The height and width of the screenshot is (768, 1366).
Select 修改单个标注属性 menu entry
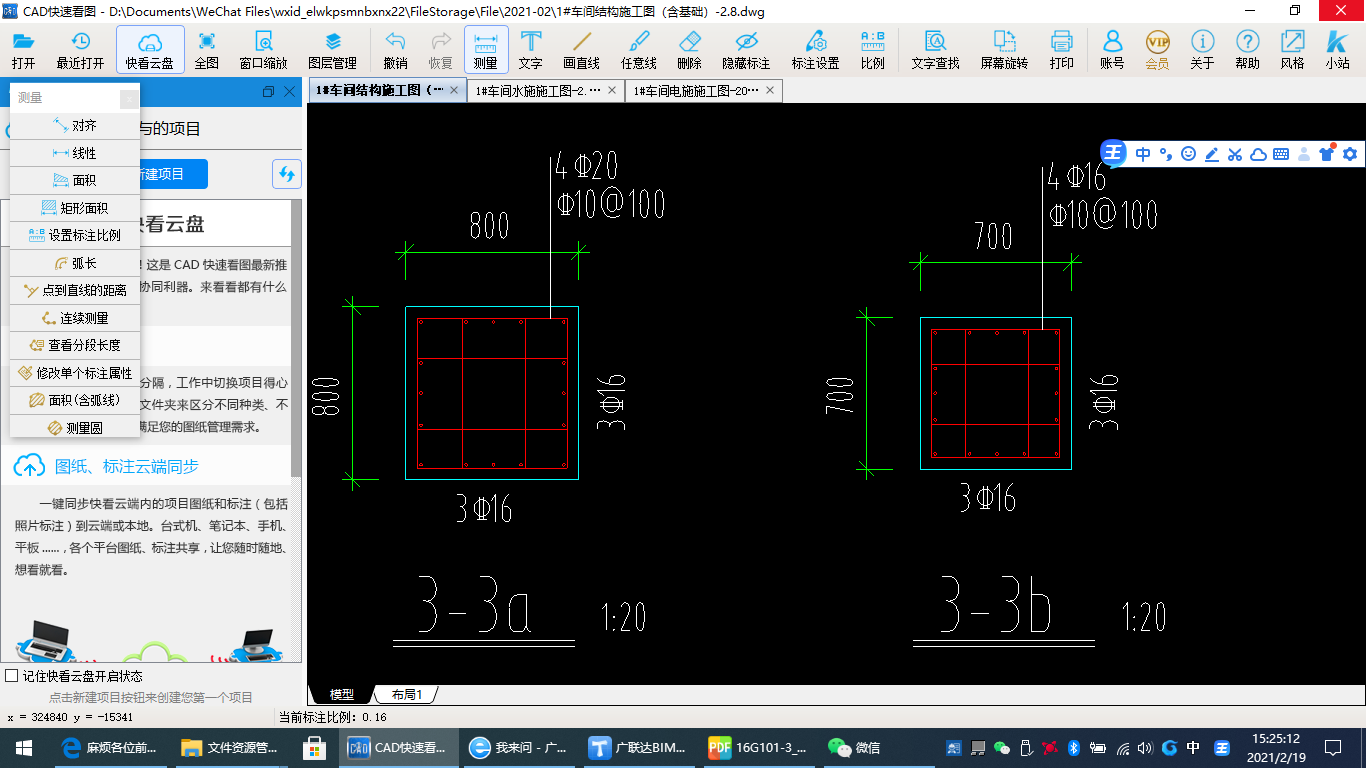pyautogui.click(x=75, y=373)
